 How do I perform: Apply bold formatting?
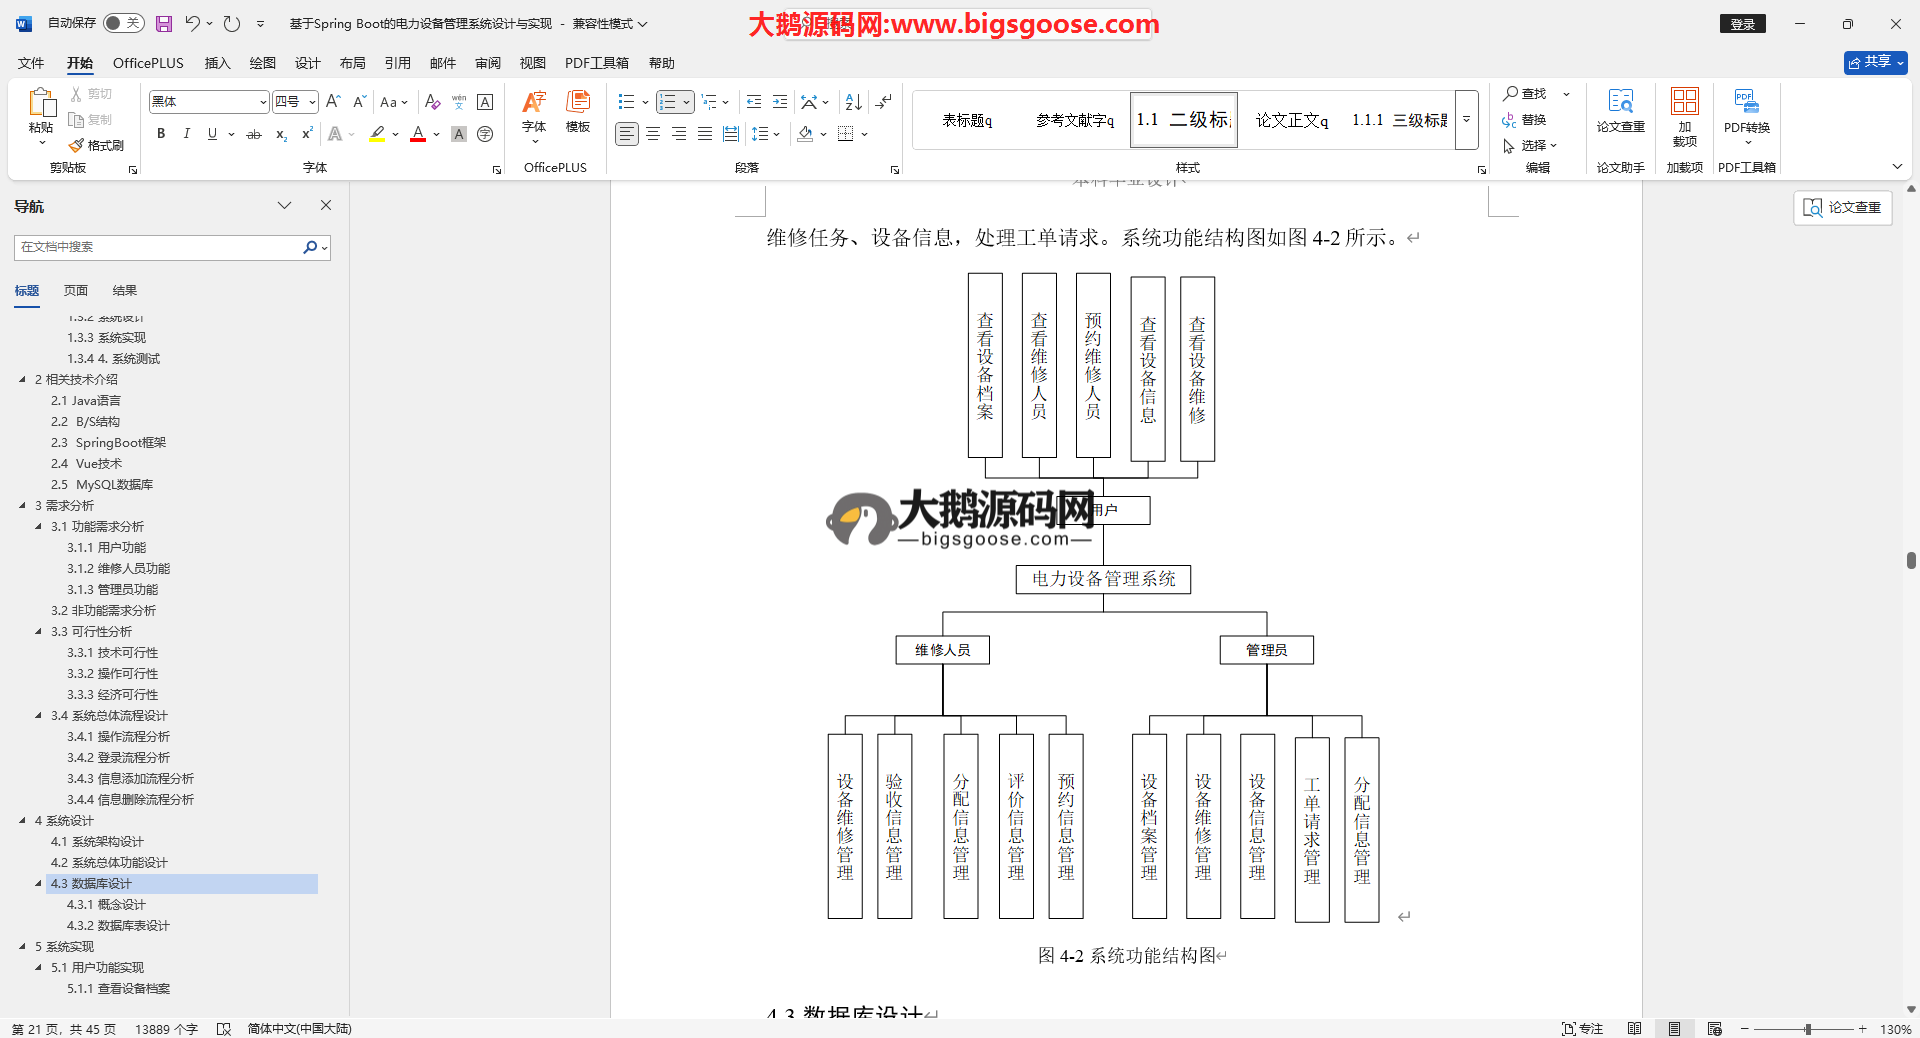pos(161,134)
